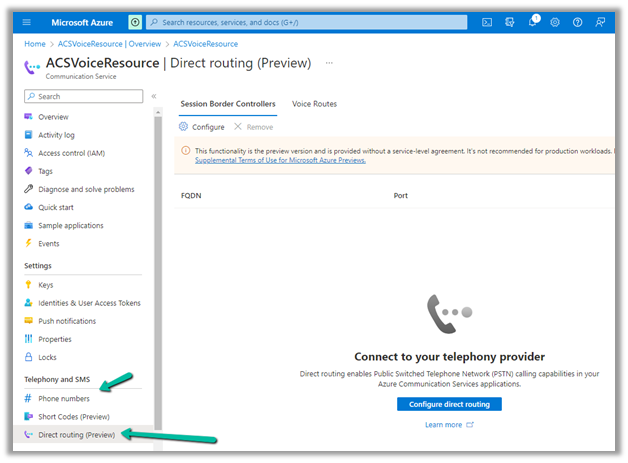This screenshot has width=628, height=463.
Task: Click the info icon in preview banner
Action: point(185,151)
